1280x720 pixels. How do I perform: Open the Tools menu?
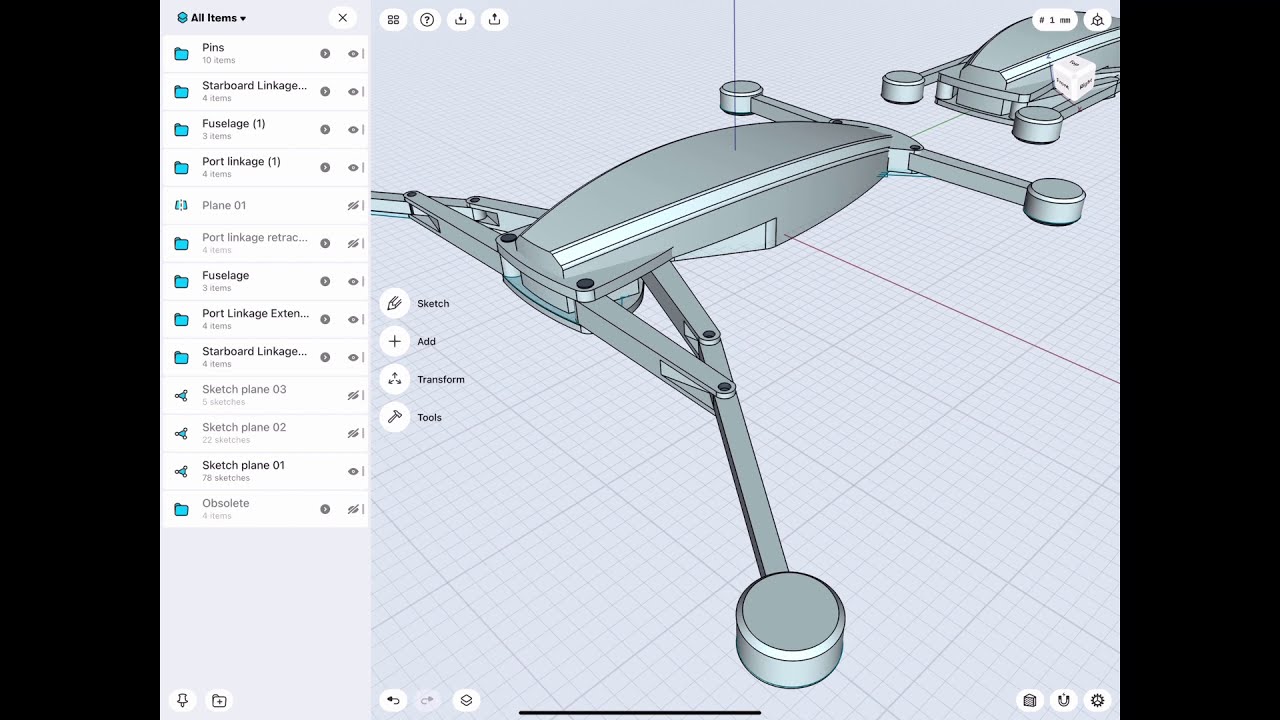[429, 418]
